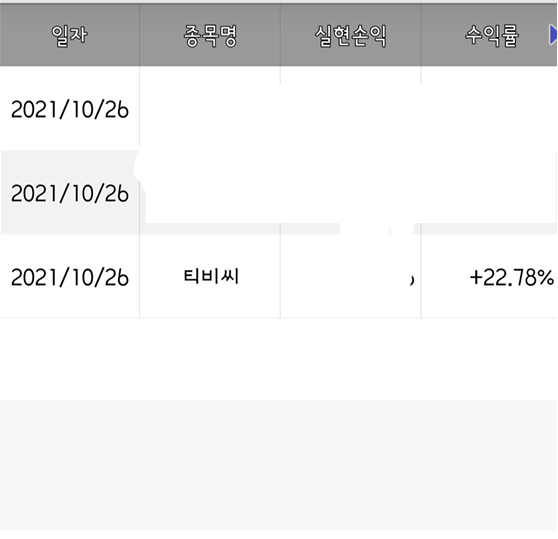This screenshot has height=539, width=558.
Task: Click the second row's hidden 실현손익 cell
Action: (351, 192)
